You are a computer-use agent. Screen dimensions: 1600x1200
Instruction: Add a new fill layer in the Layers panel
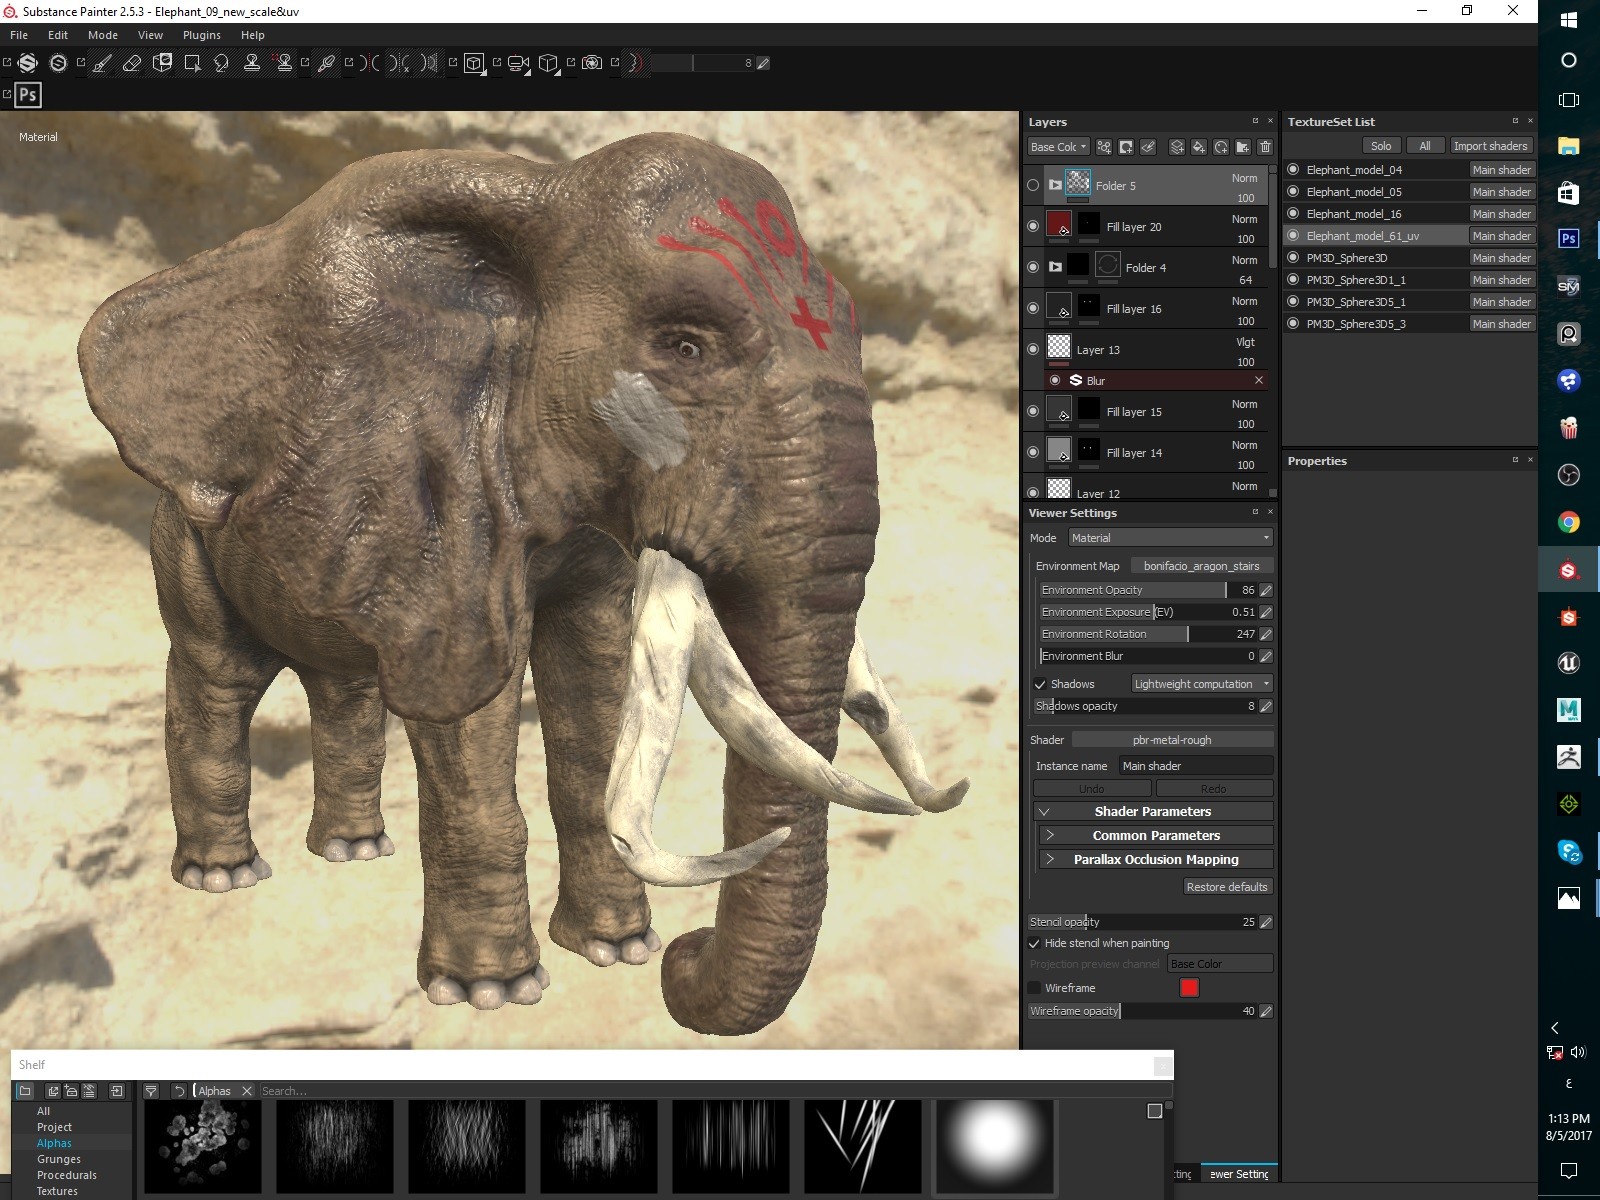pyautogui.click(x=1198, y=147)
